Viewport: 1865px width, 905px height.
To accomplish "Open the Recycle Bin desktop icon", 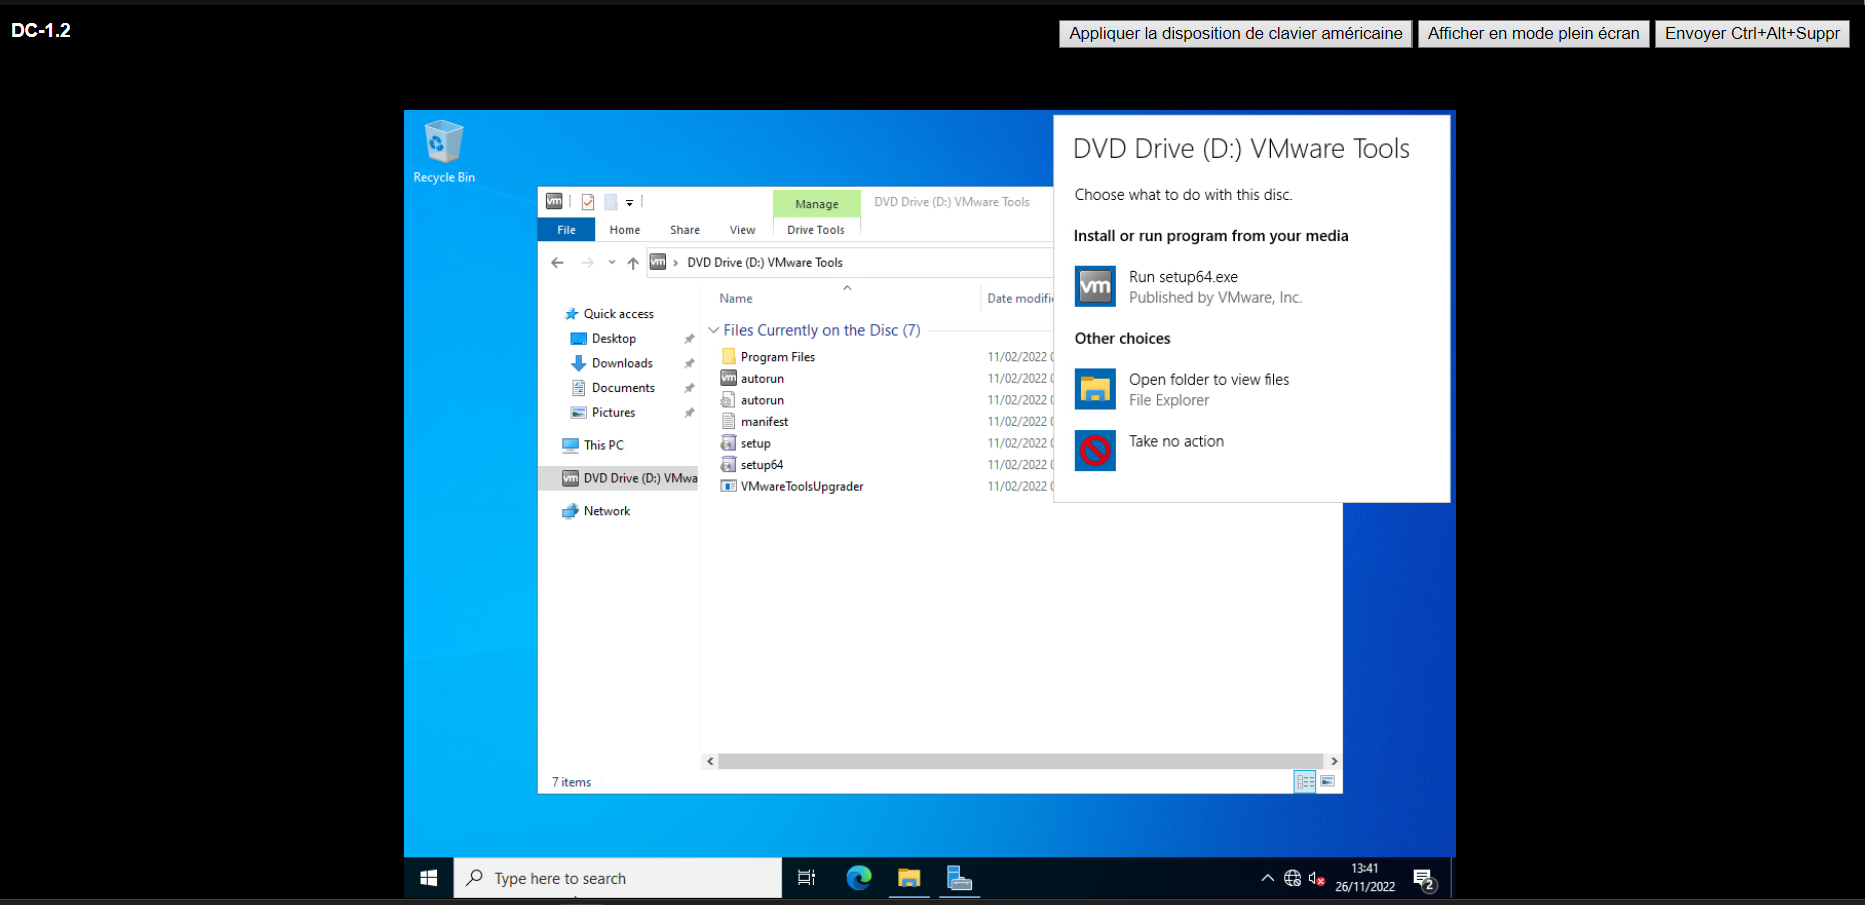I will [444, 152].
